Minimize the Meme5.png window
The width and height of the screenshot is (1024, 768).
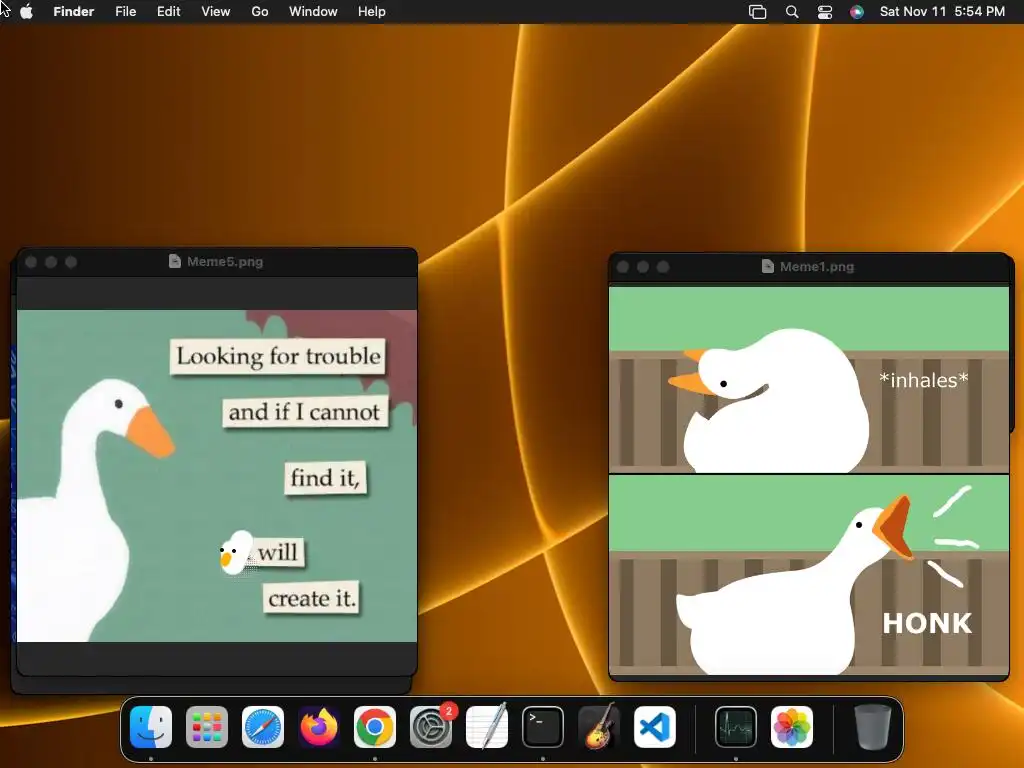click(51, 262)
